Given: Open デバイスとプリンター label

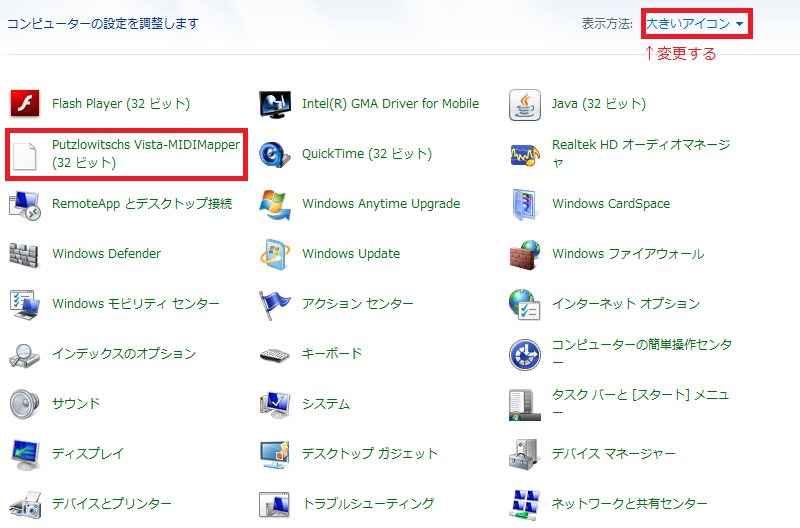Looking at the screenshot, I should point(112,504).
